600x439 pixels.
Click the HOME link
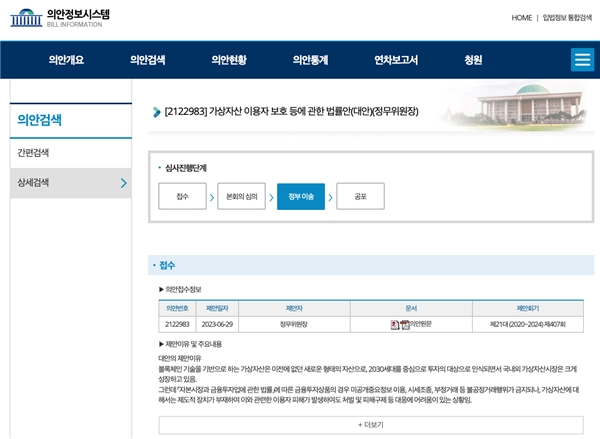[521, 18]
